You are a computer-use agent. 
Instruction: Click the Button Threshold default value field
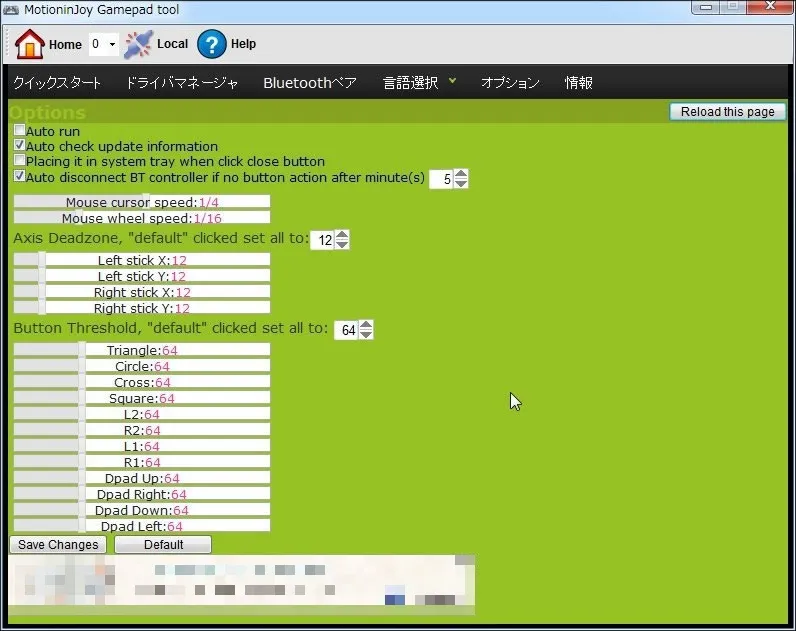346,330
